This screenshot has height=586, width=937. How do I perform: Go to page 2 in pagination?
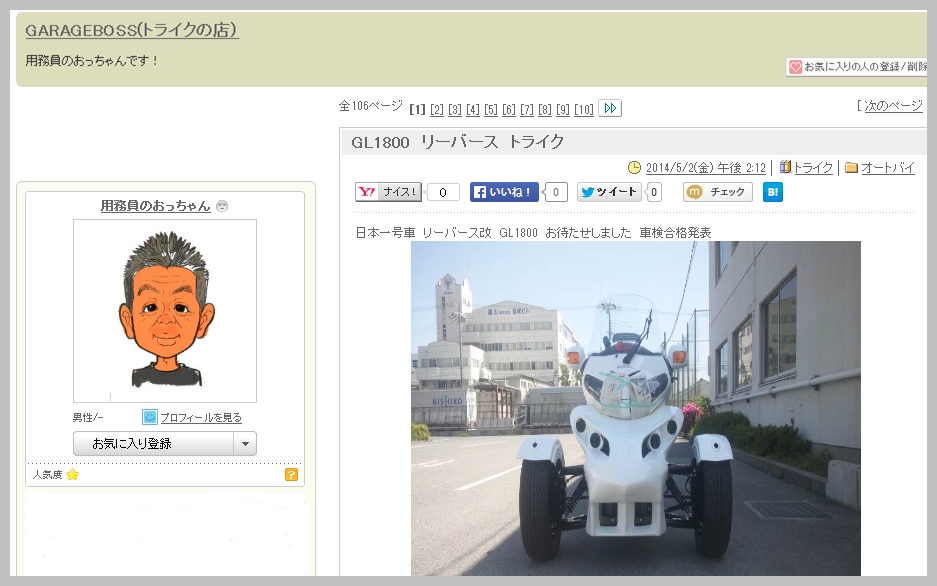437,109
